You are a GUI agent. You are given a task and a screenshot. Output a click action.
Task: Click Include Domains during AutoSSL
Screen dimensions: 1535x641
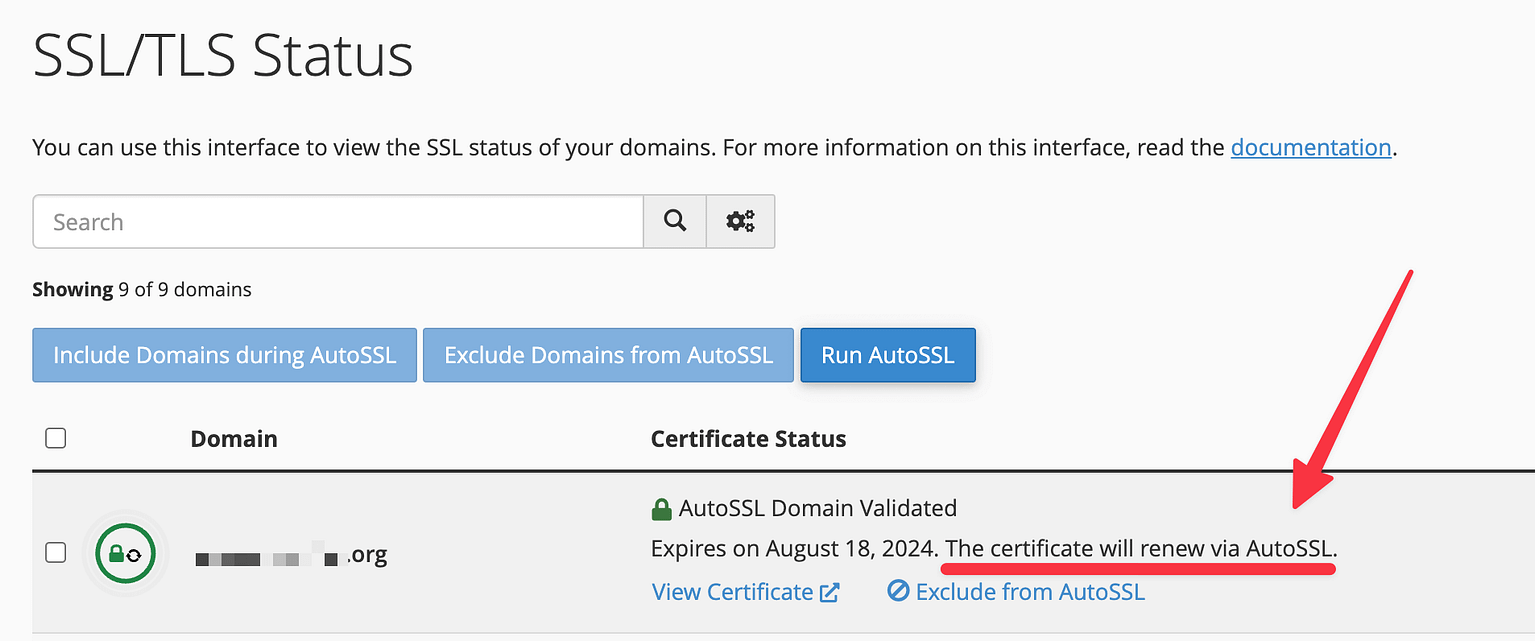click(224, 355)
